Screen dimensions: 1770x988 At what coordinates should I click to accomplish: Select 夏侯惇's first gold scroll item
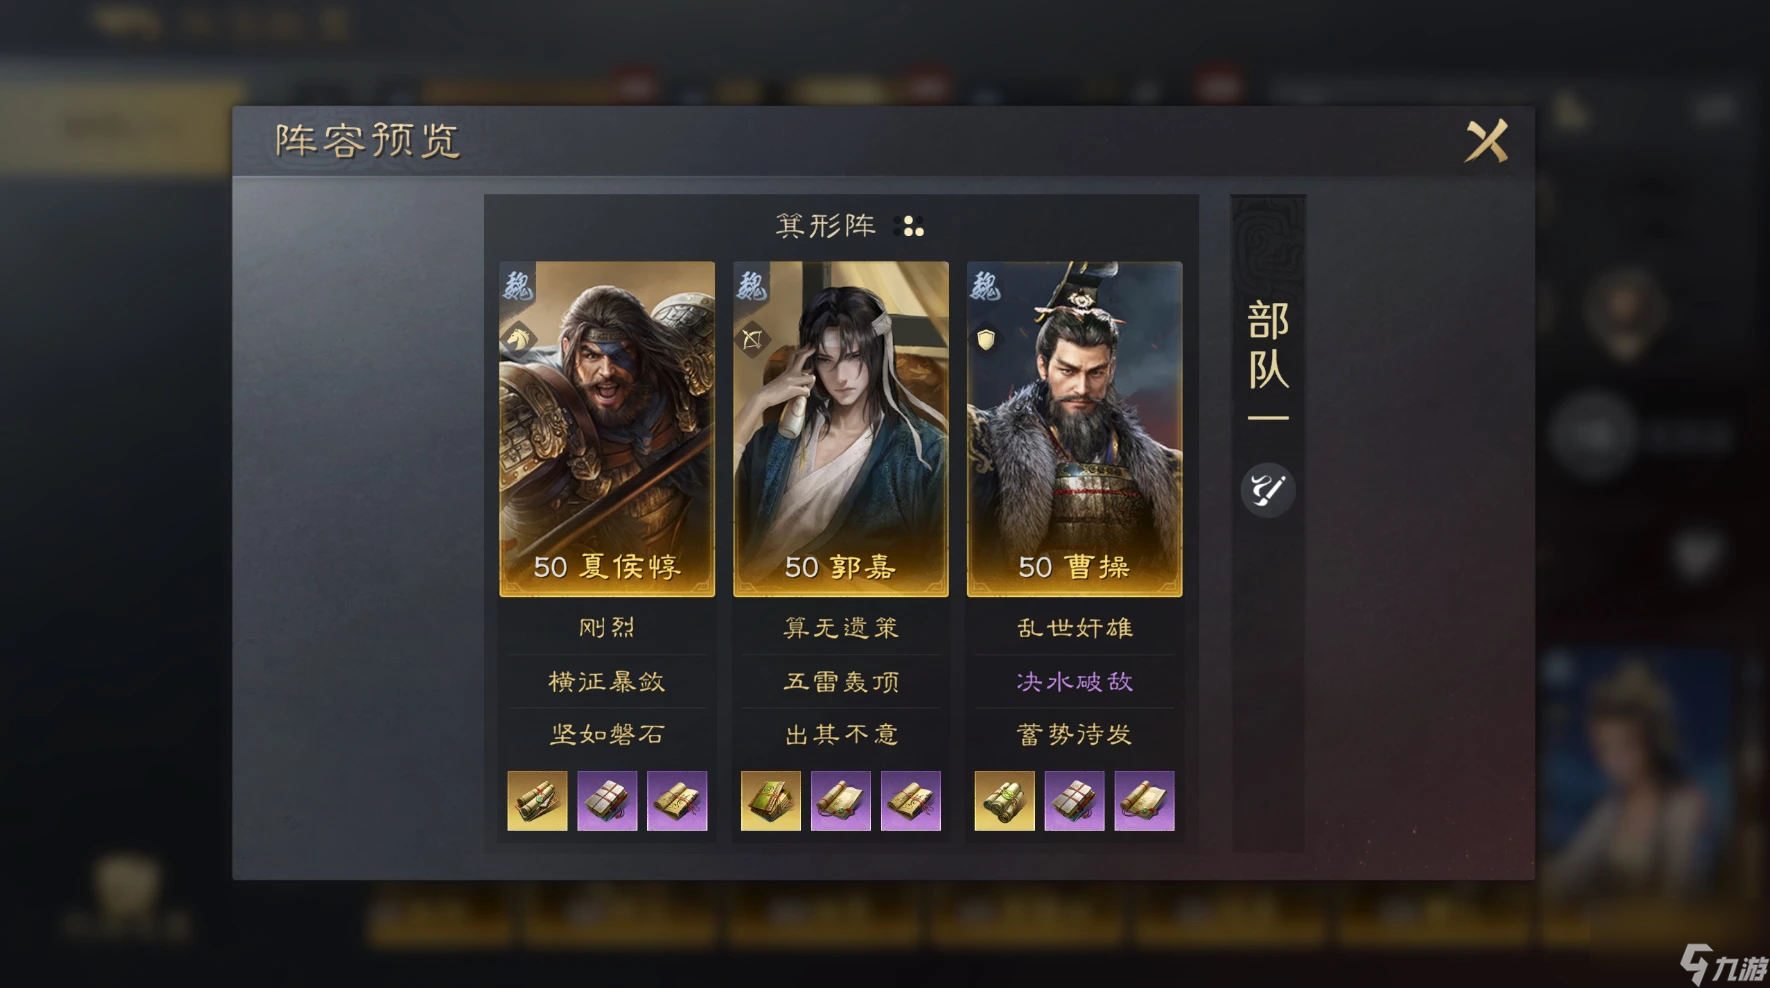537,801
